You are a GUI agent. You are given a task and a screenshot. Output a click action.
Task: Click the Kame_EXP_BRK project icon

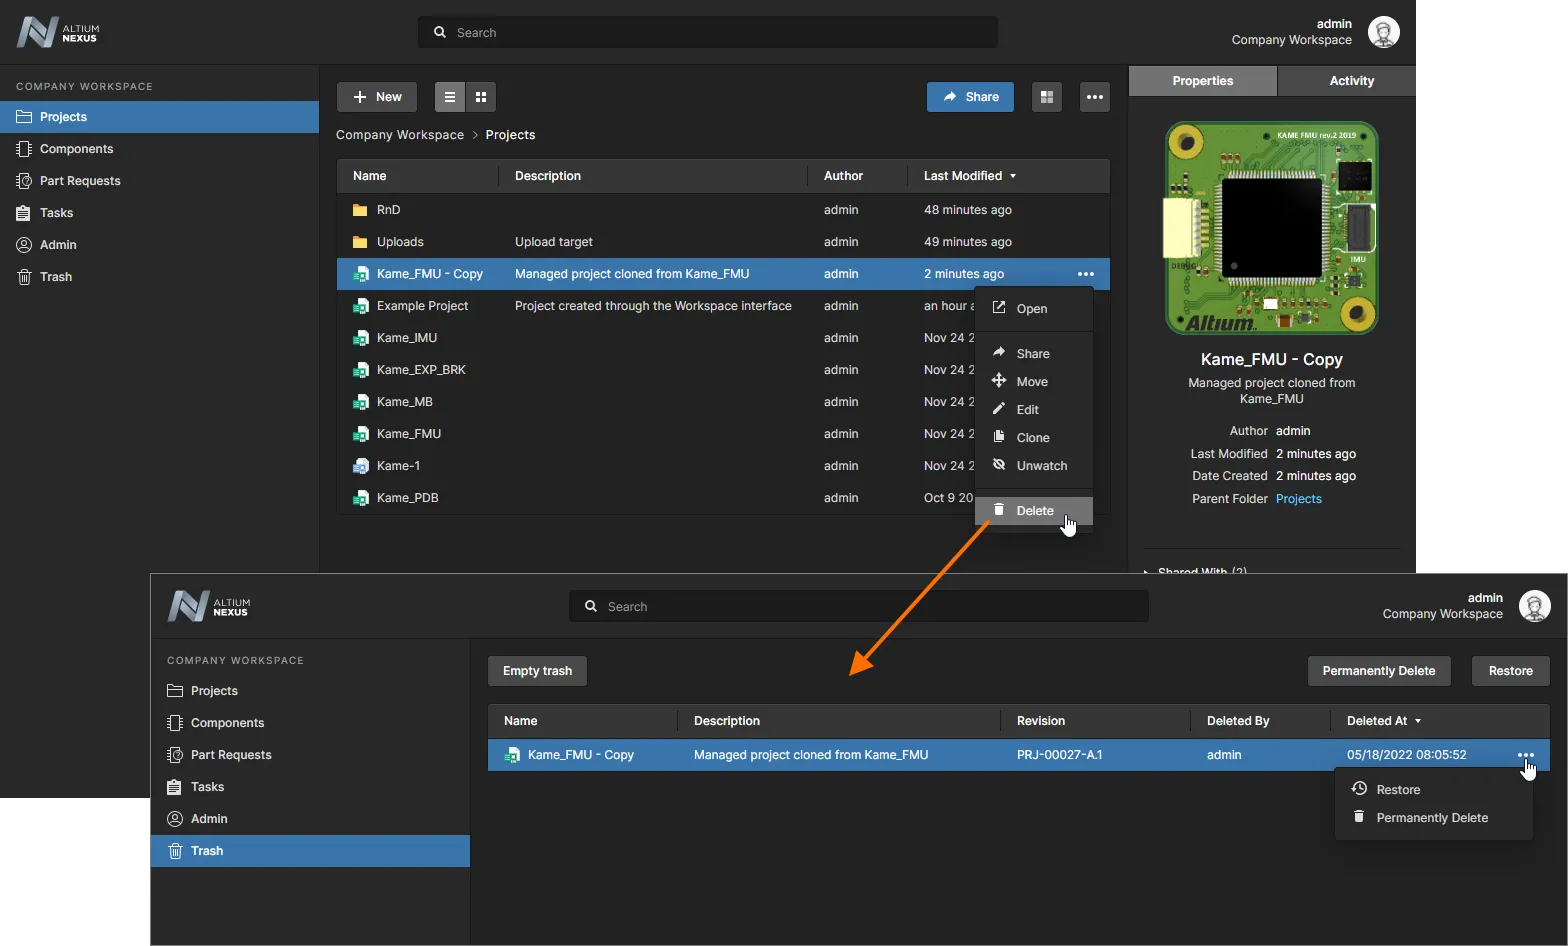(361, 370)
